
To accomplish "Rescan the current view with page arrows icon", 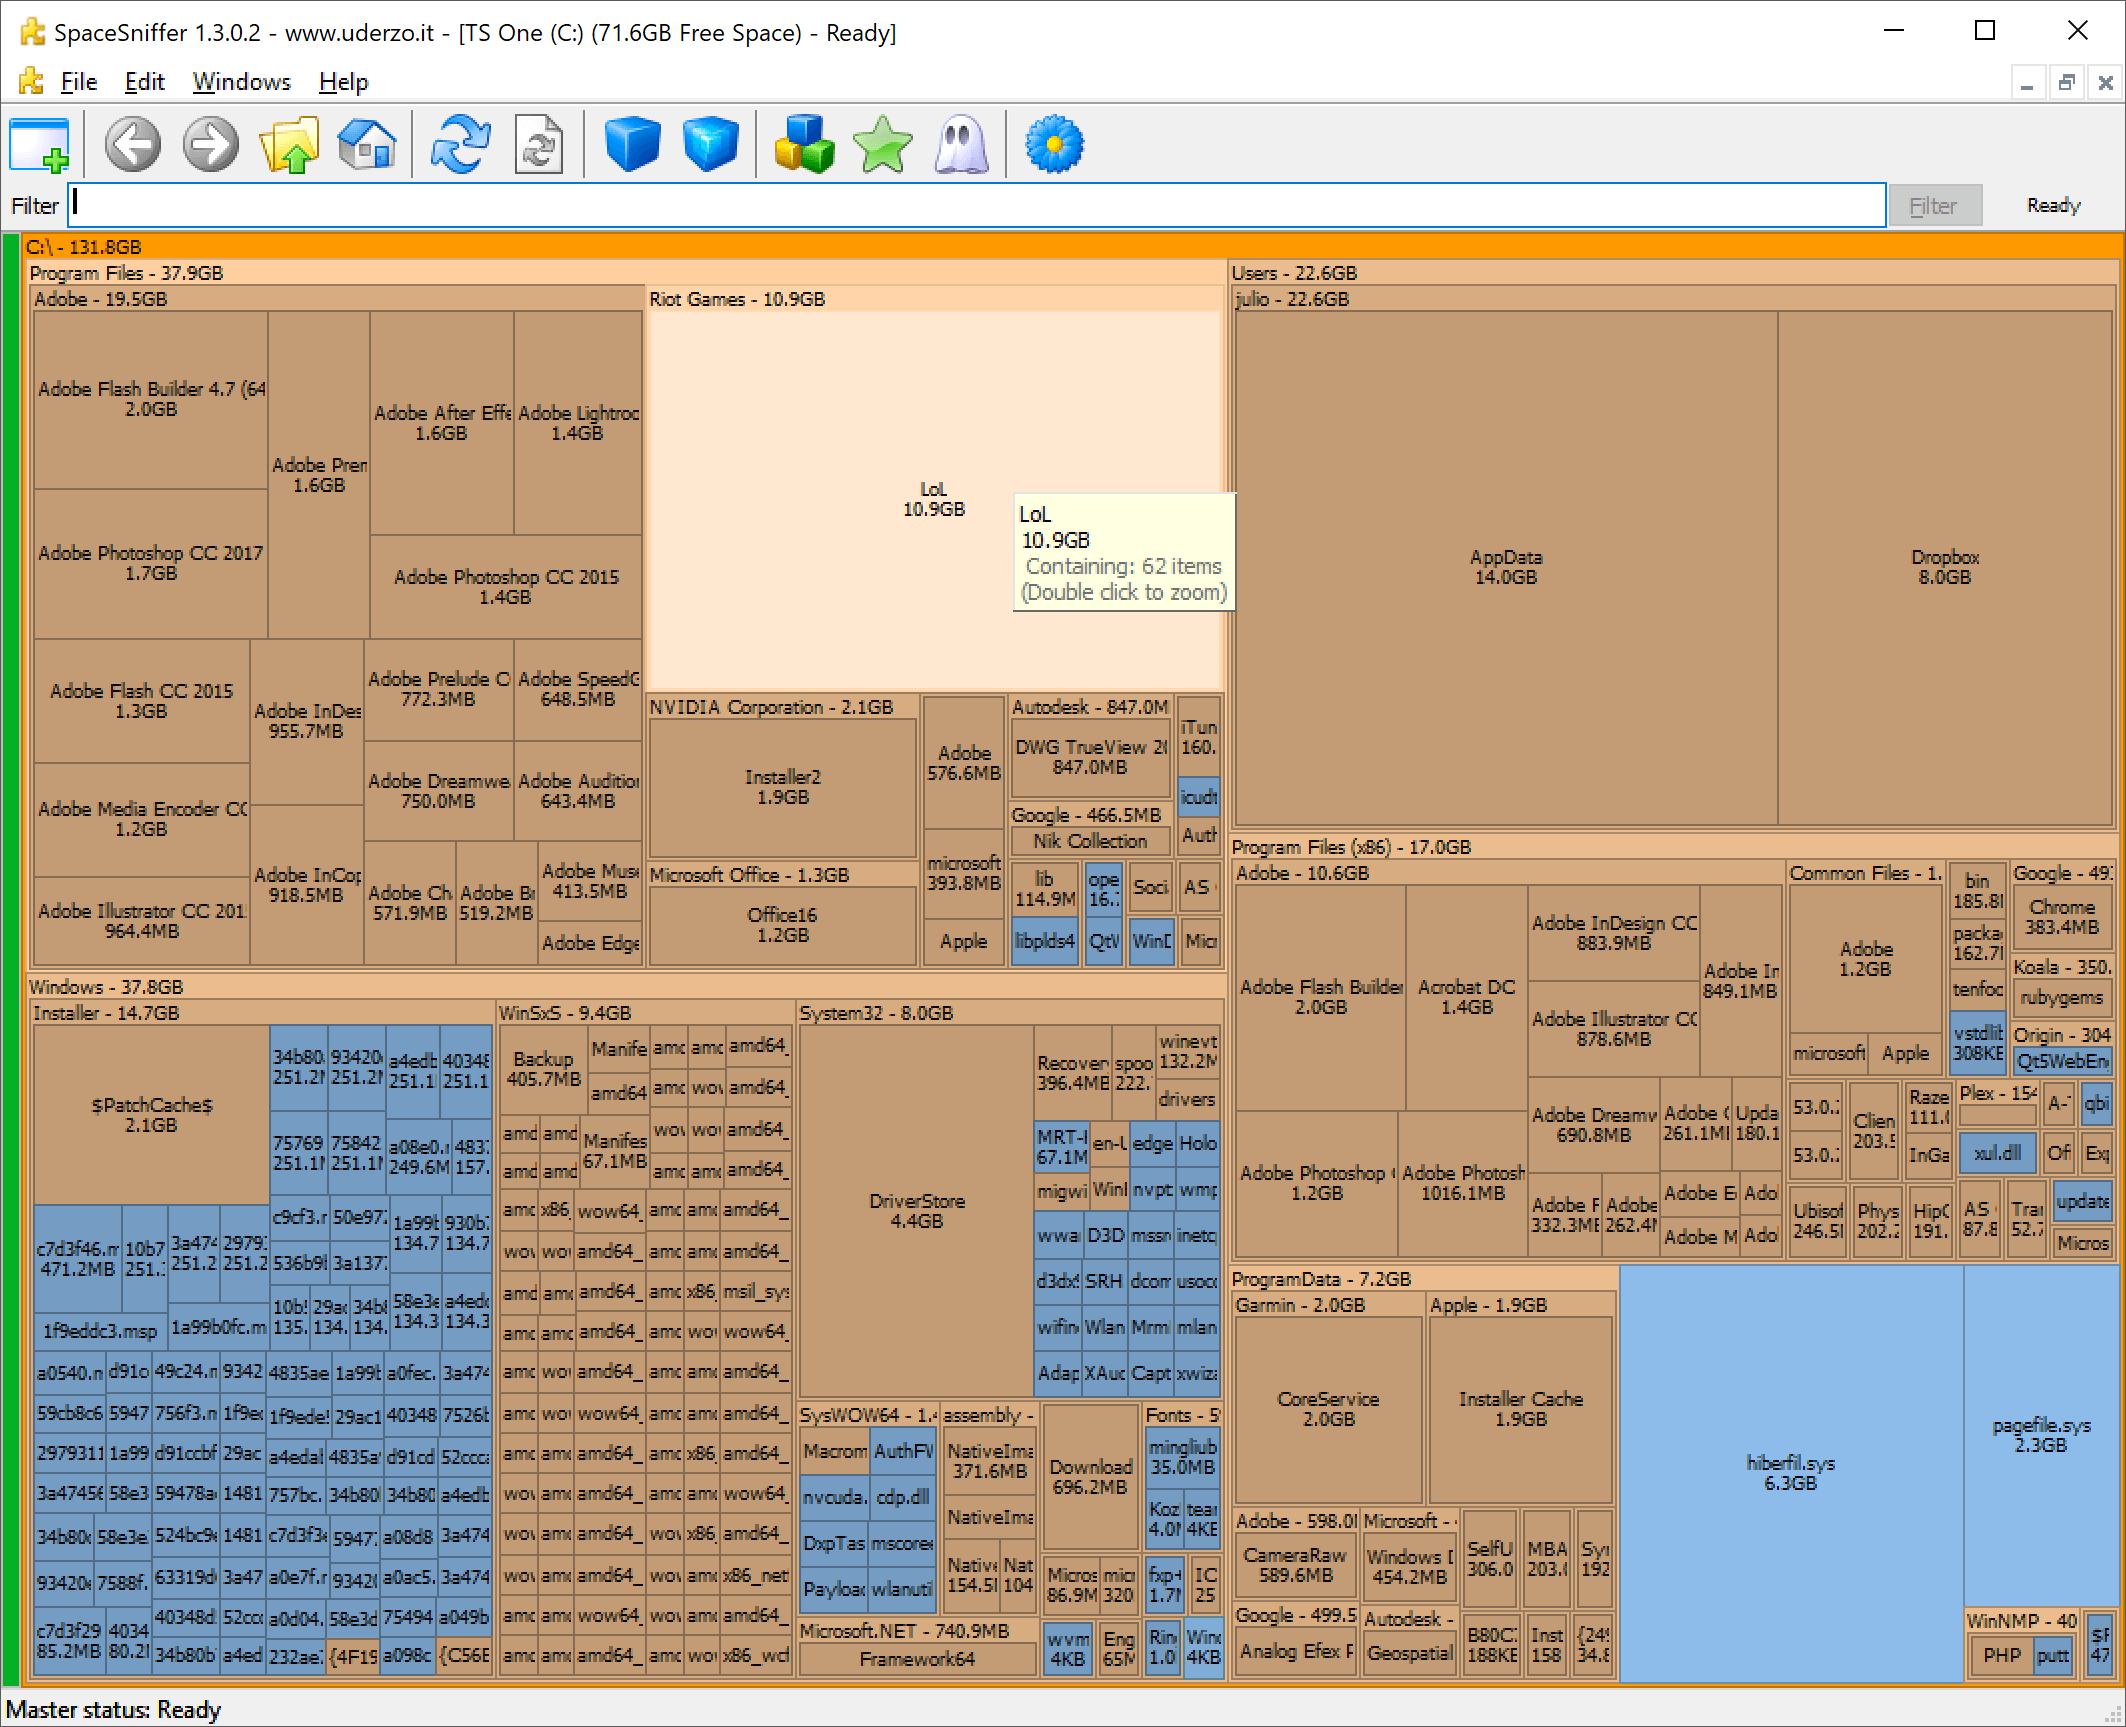I will point(539,145).
